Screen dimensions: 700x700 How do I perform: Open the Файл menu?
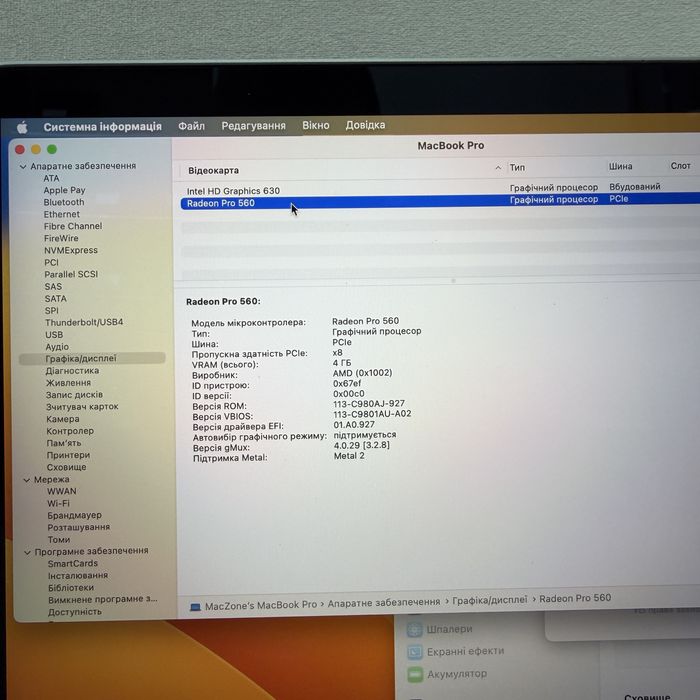pos(192,126)
